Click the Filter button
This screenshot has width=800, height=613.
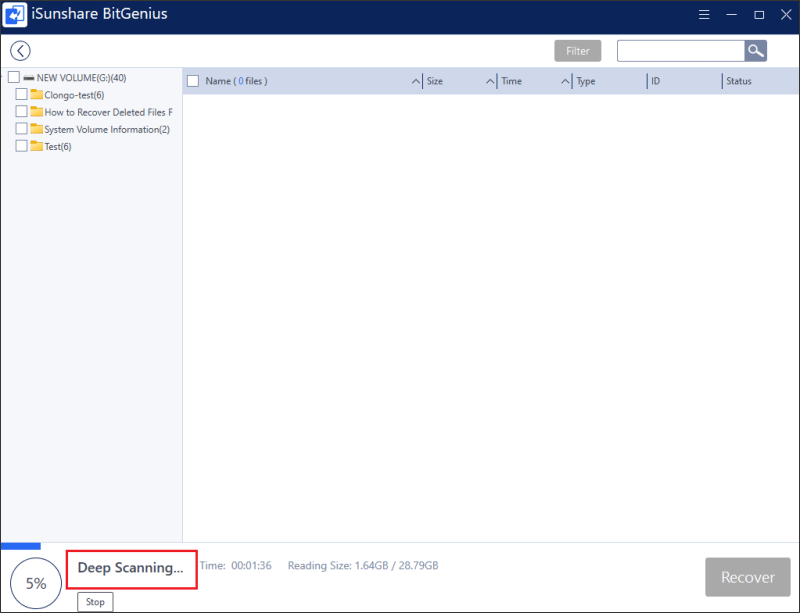click(578, 51)
